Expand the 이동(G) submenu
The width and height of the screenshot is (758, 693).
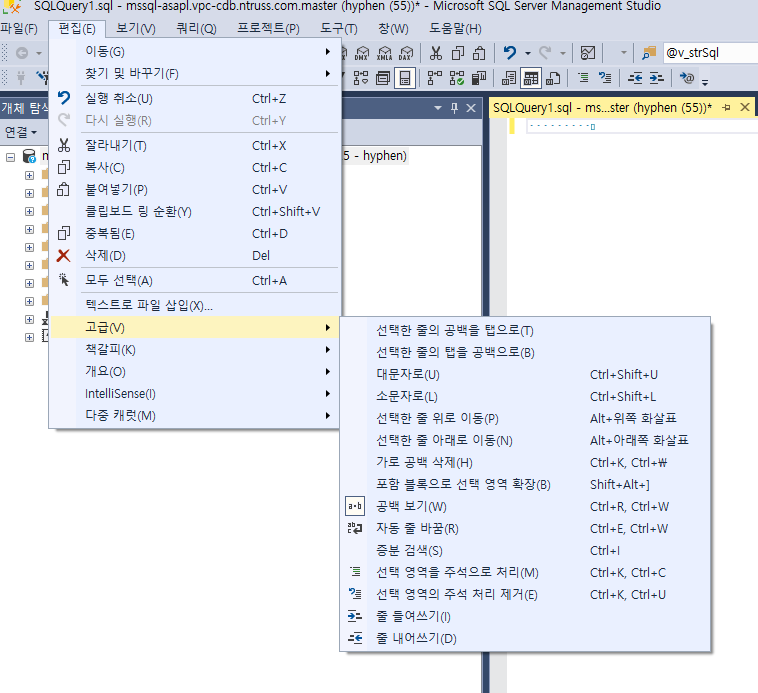[x=195, y=51]
